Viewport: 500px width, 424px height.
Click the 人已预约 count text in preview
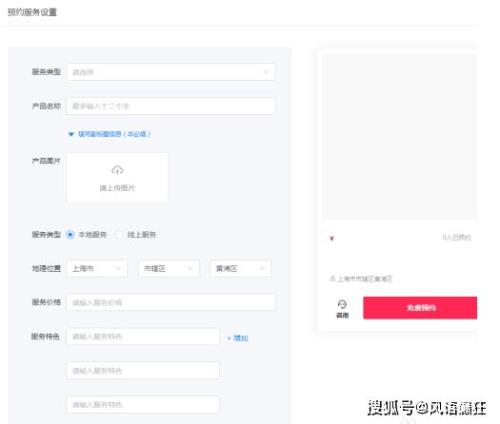coord(456,237)
